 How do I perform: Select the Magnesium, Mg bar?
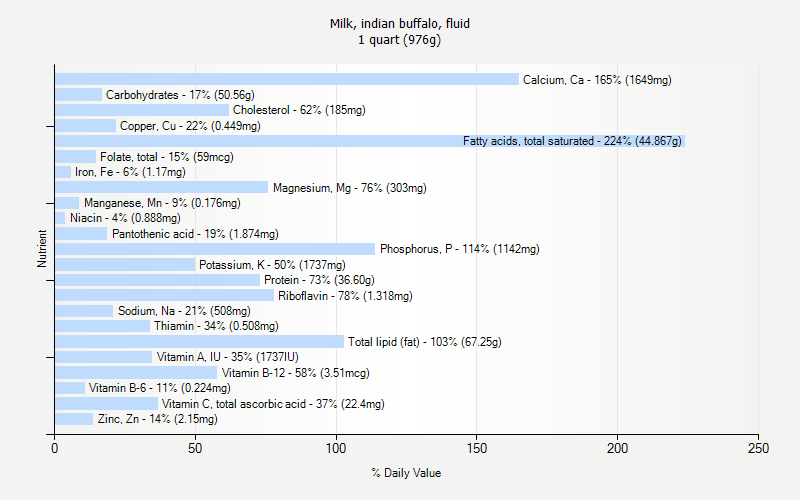click(162, 187)
